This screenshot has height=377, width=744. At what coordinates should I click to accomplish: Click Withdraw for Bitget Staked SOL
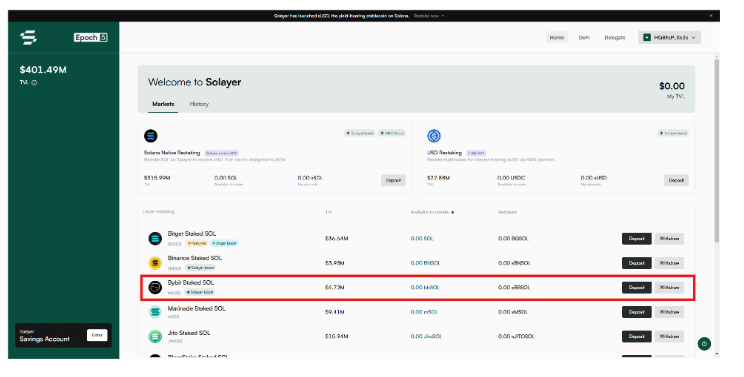[x=669, y=239]
